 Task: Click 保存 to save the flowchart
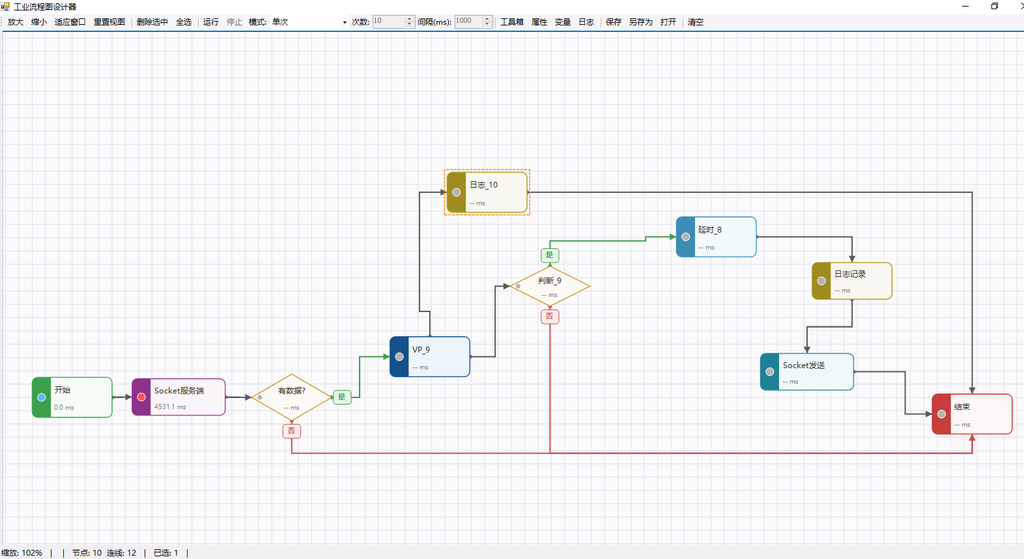tap(613, 22)
